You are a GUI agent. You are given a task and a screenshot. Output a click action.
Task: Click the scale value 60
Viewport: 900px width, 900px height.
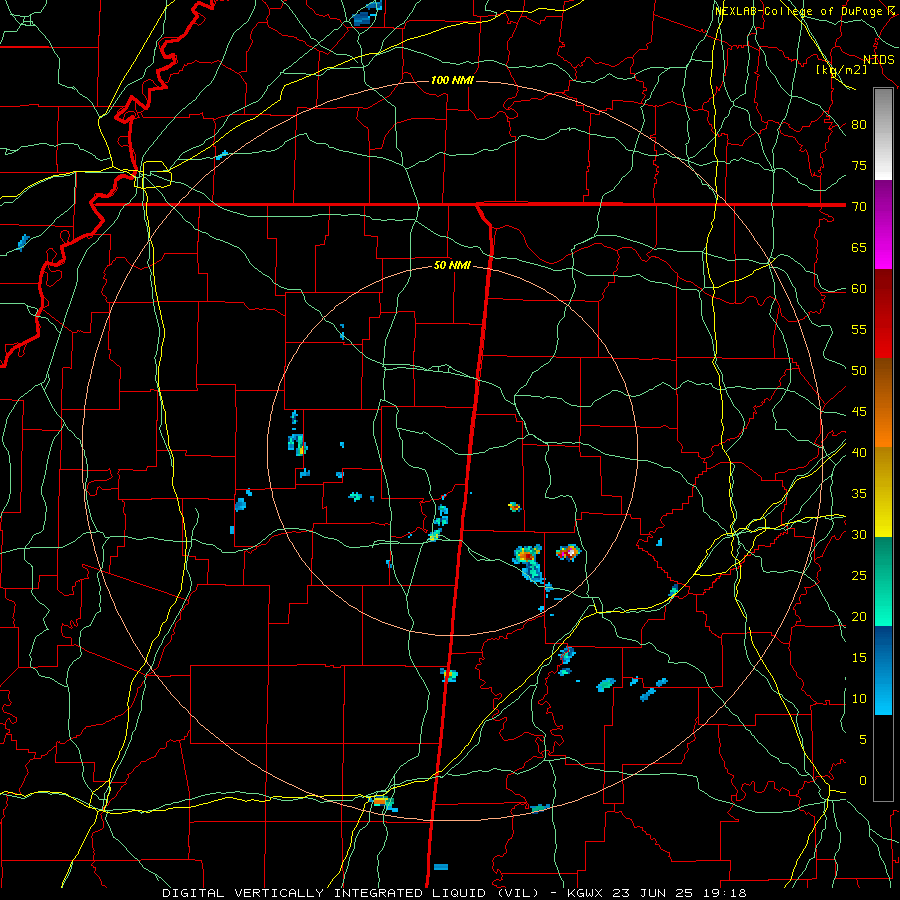click(859, 289)
